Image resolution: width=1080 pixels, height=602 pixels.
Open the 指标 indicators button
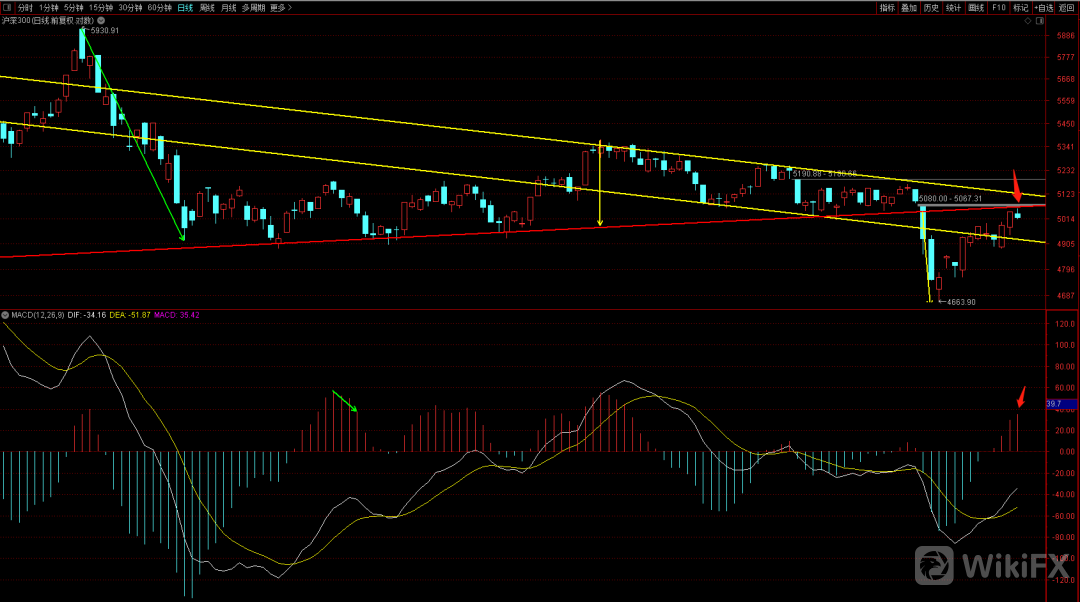(x=887, y=7)
